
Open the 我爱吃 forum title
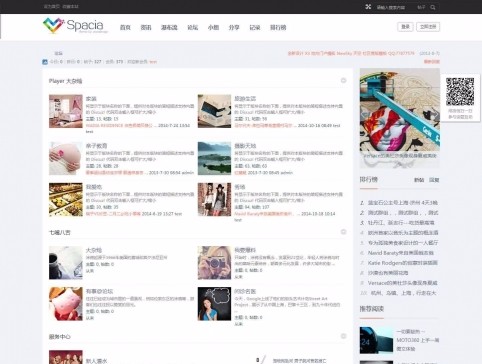(x=94, y=187)
